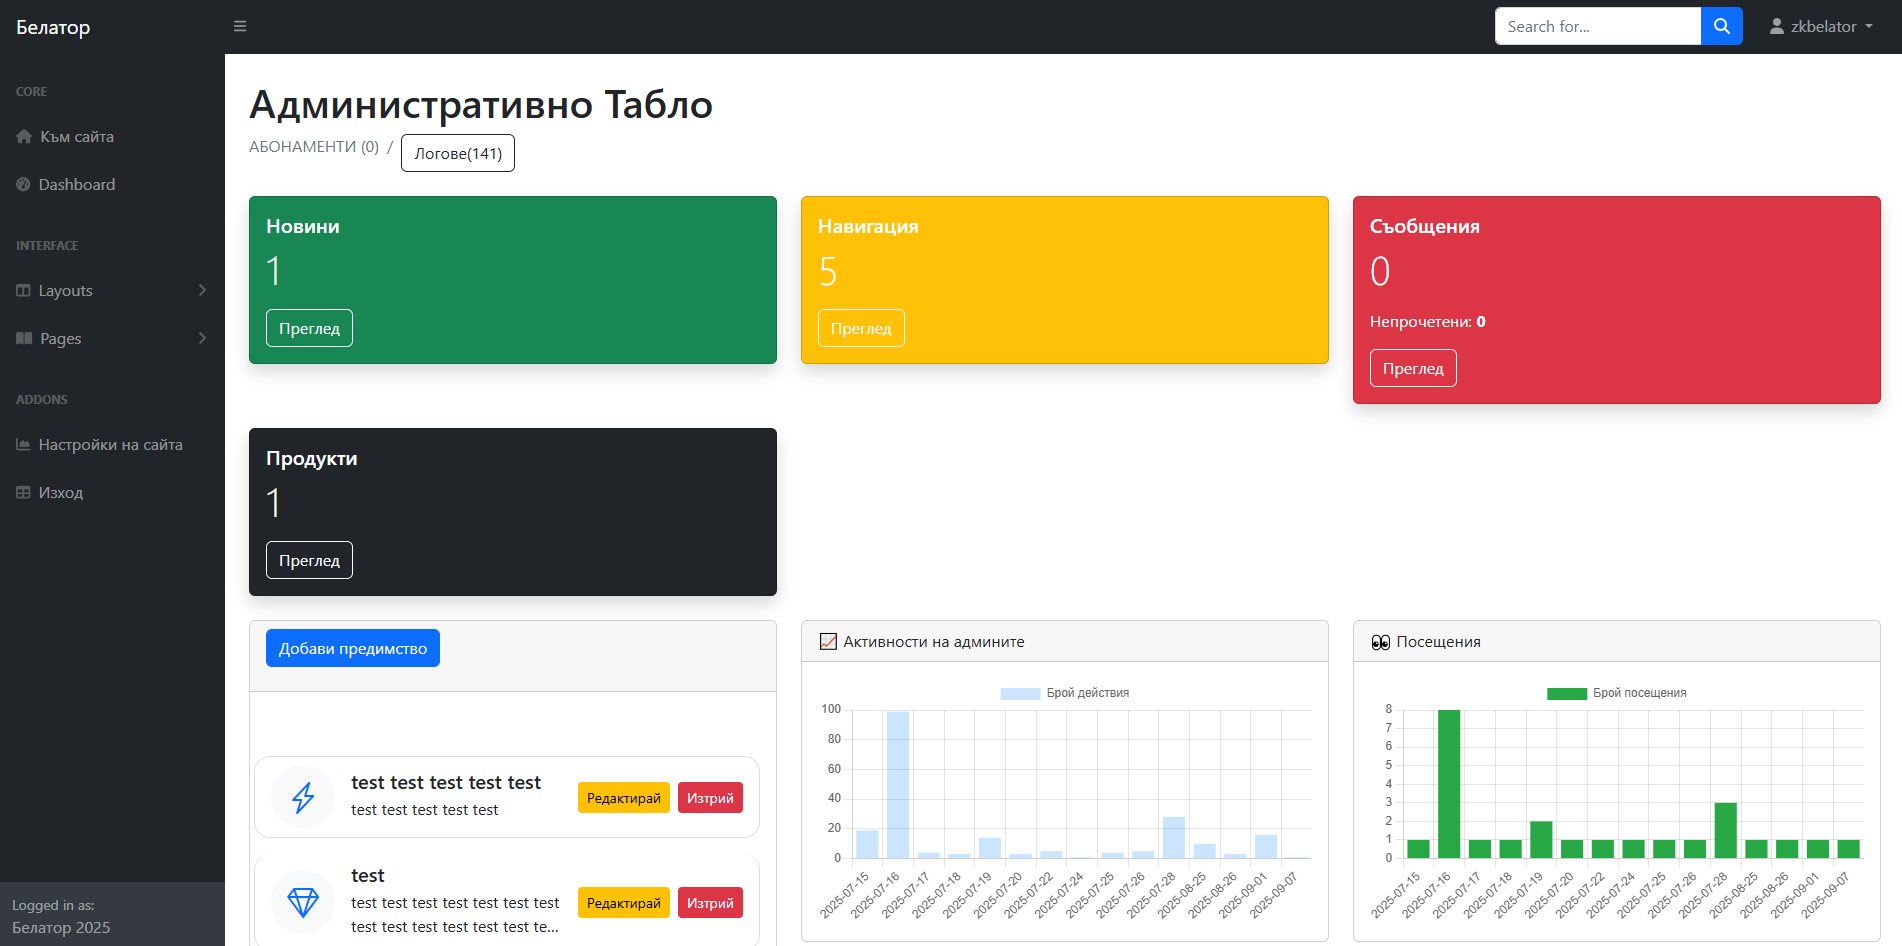Screen dimensions: 1902x946
Task: Open the АБОНАМЕНТИ (0) breadcrumb link
Action: tap(314, 147)
